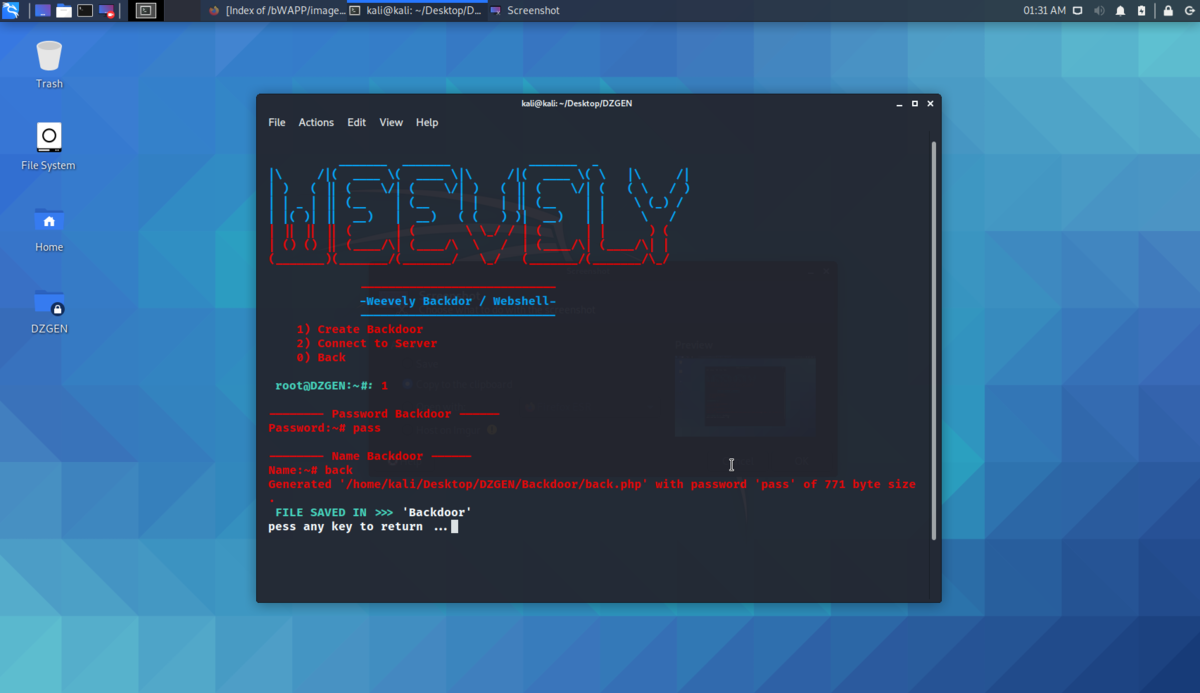Image resolution: width=1200 pixels, height=693 pixels.
Task: Open the Edit menu in terminal
Action: [x=357, y=122]
